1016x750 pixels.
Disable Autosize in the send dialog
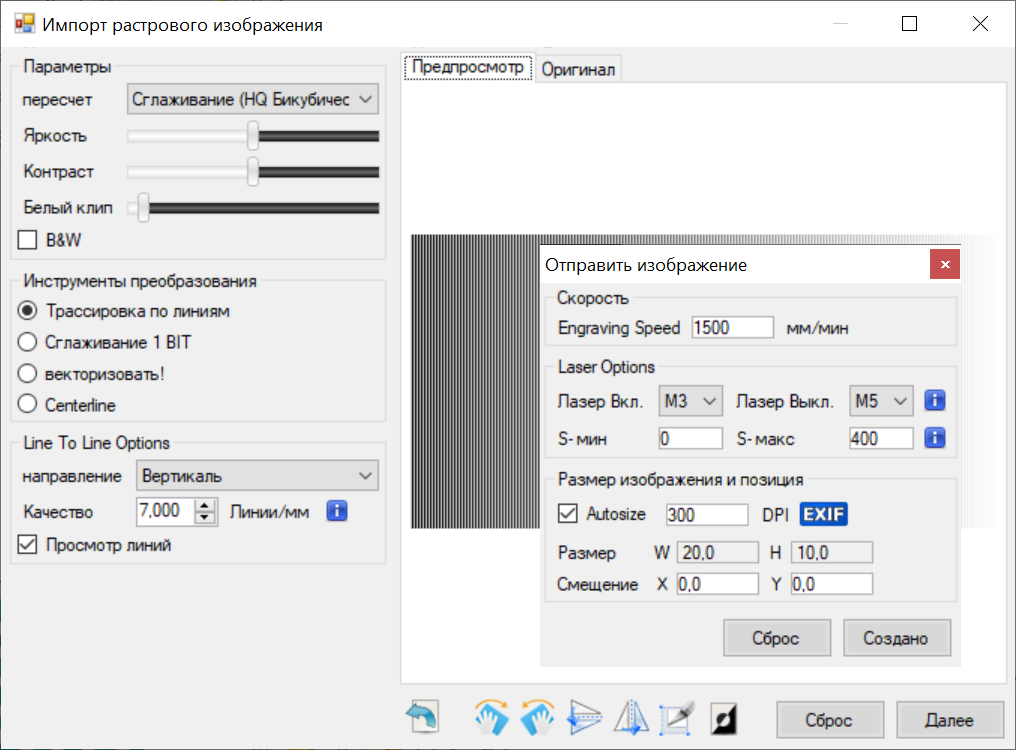pyautogui.click(x=567, y=513)
